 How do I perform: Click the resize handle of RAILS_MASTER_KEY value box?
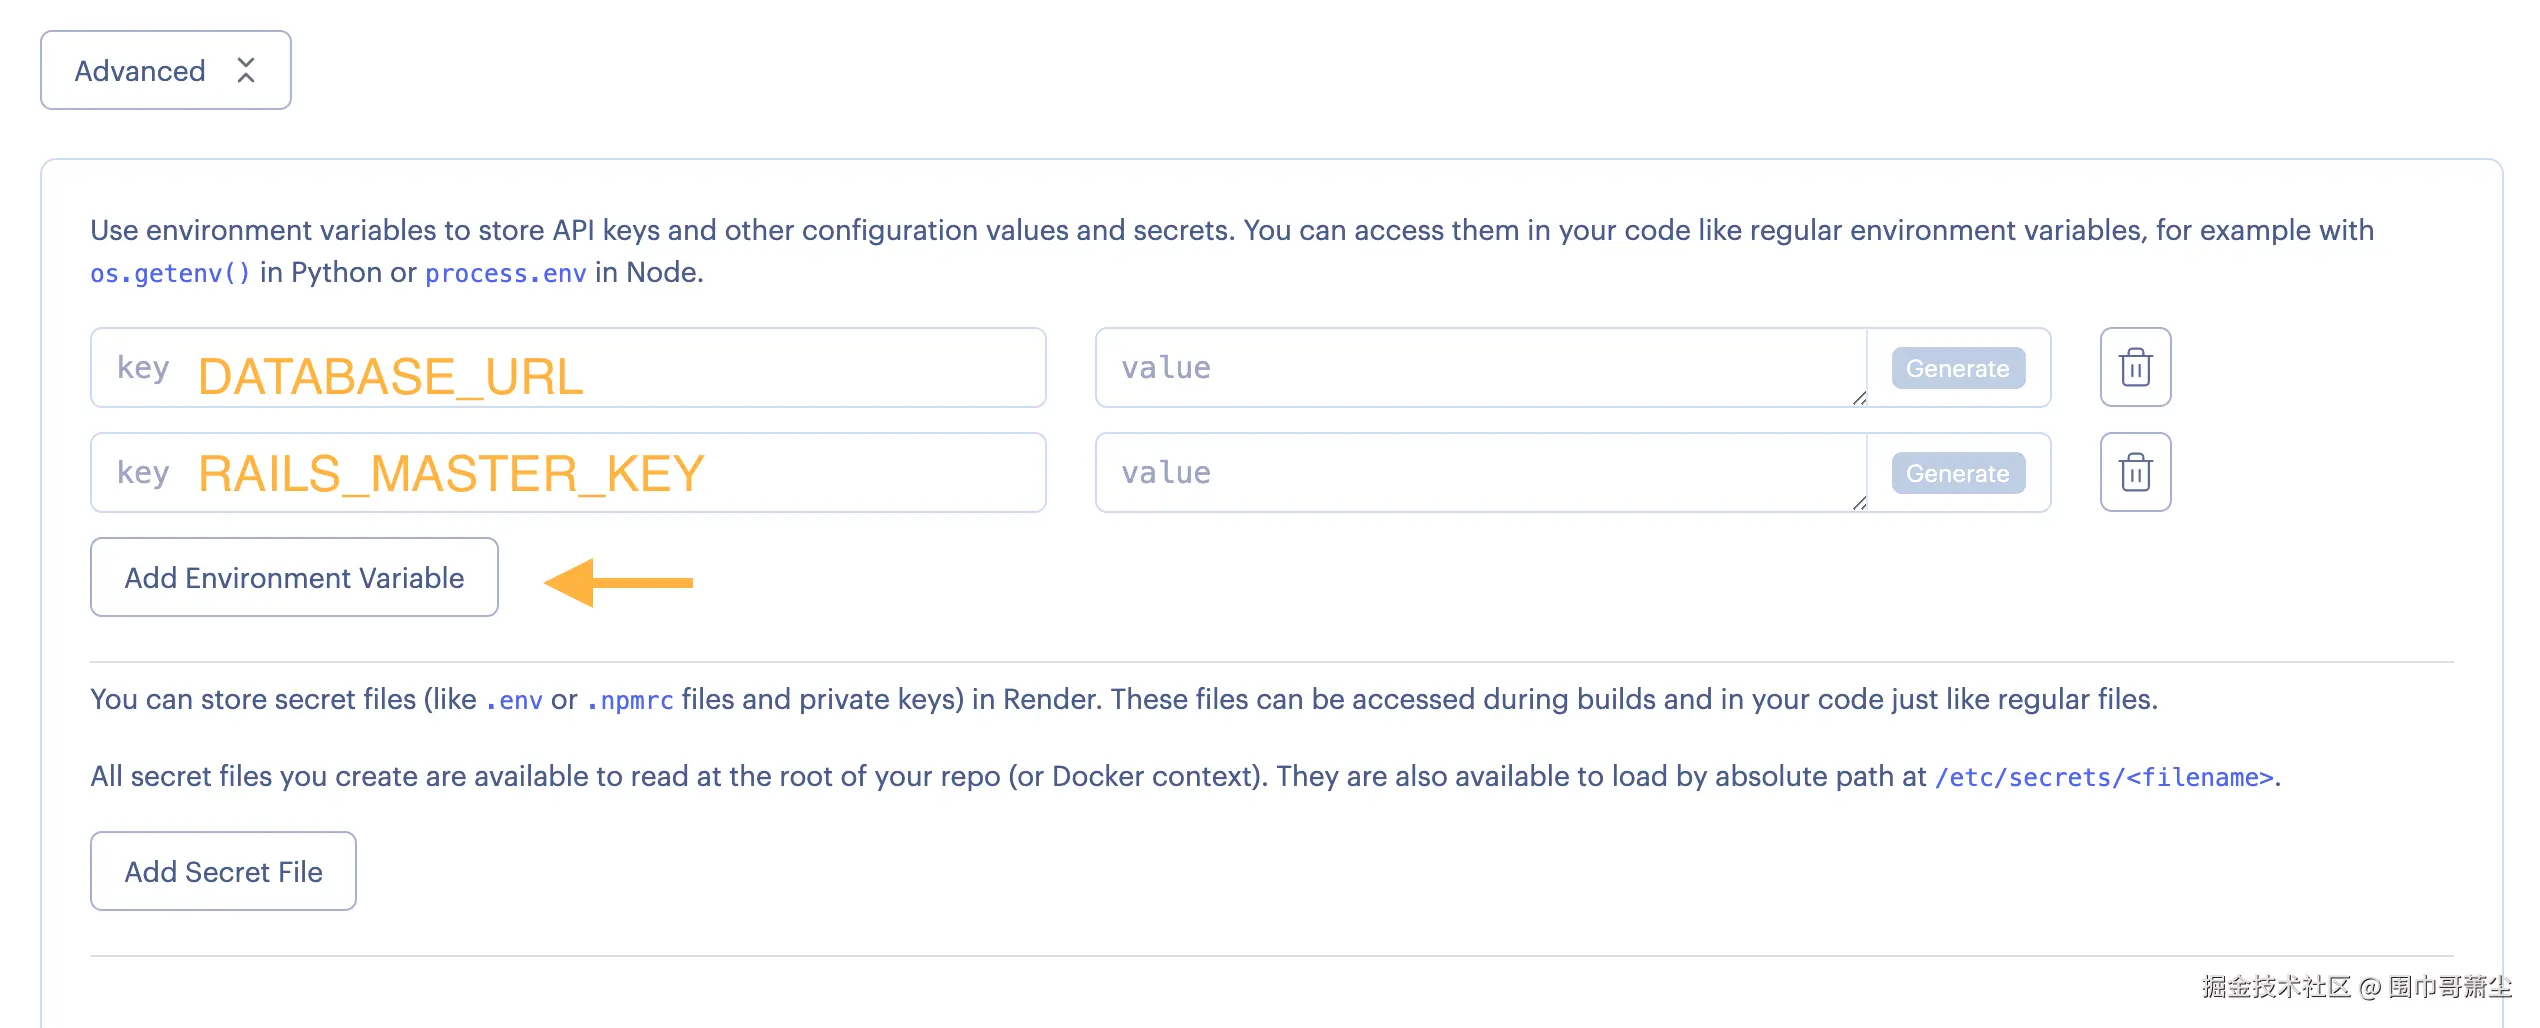[x=1859, y=503]
